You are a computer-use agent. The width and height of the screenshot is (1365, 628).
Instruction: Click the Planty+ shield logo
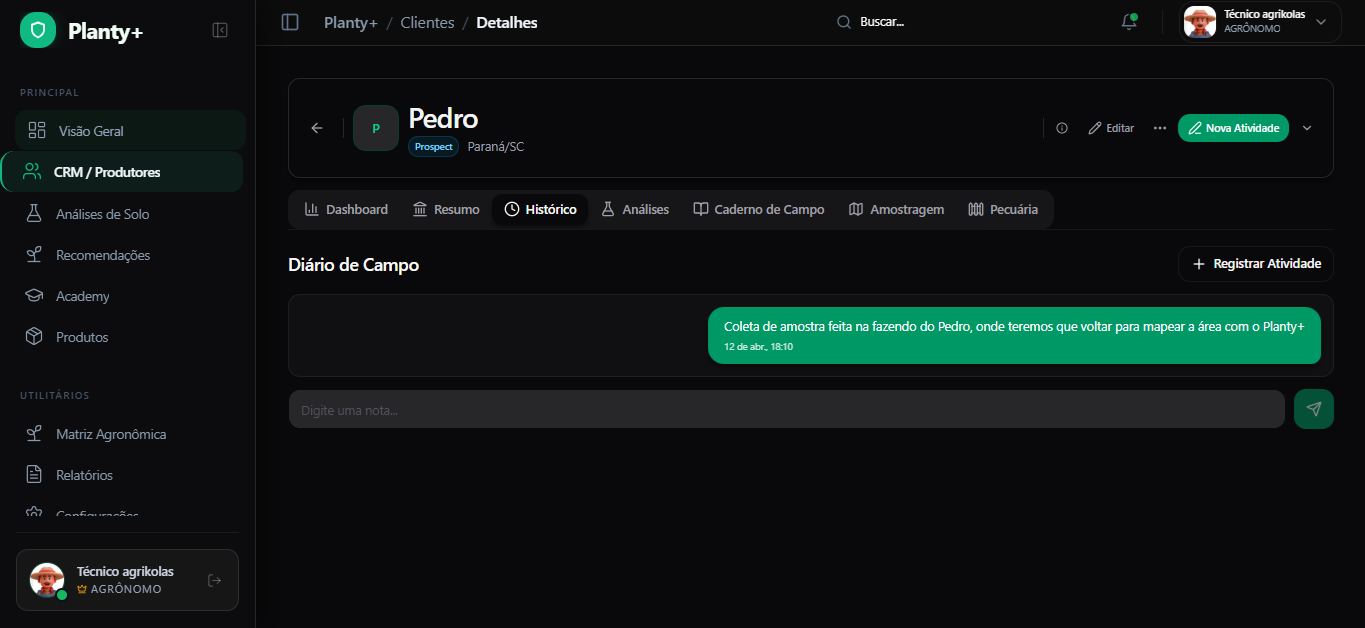tap(38, 31)
